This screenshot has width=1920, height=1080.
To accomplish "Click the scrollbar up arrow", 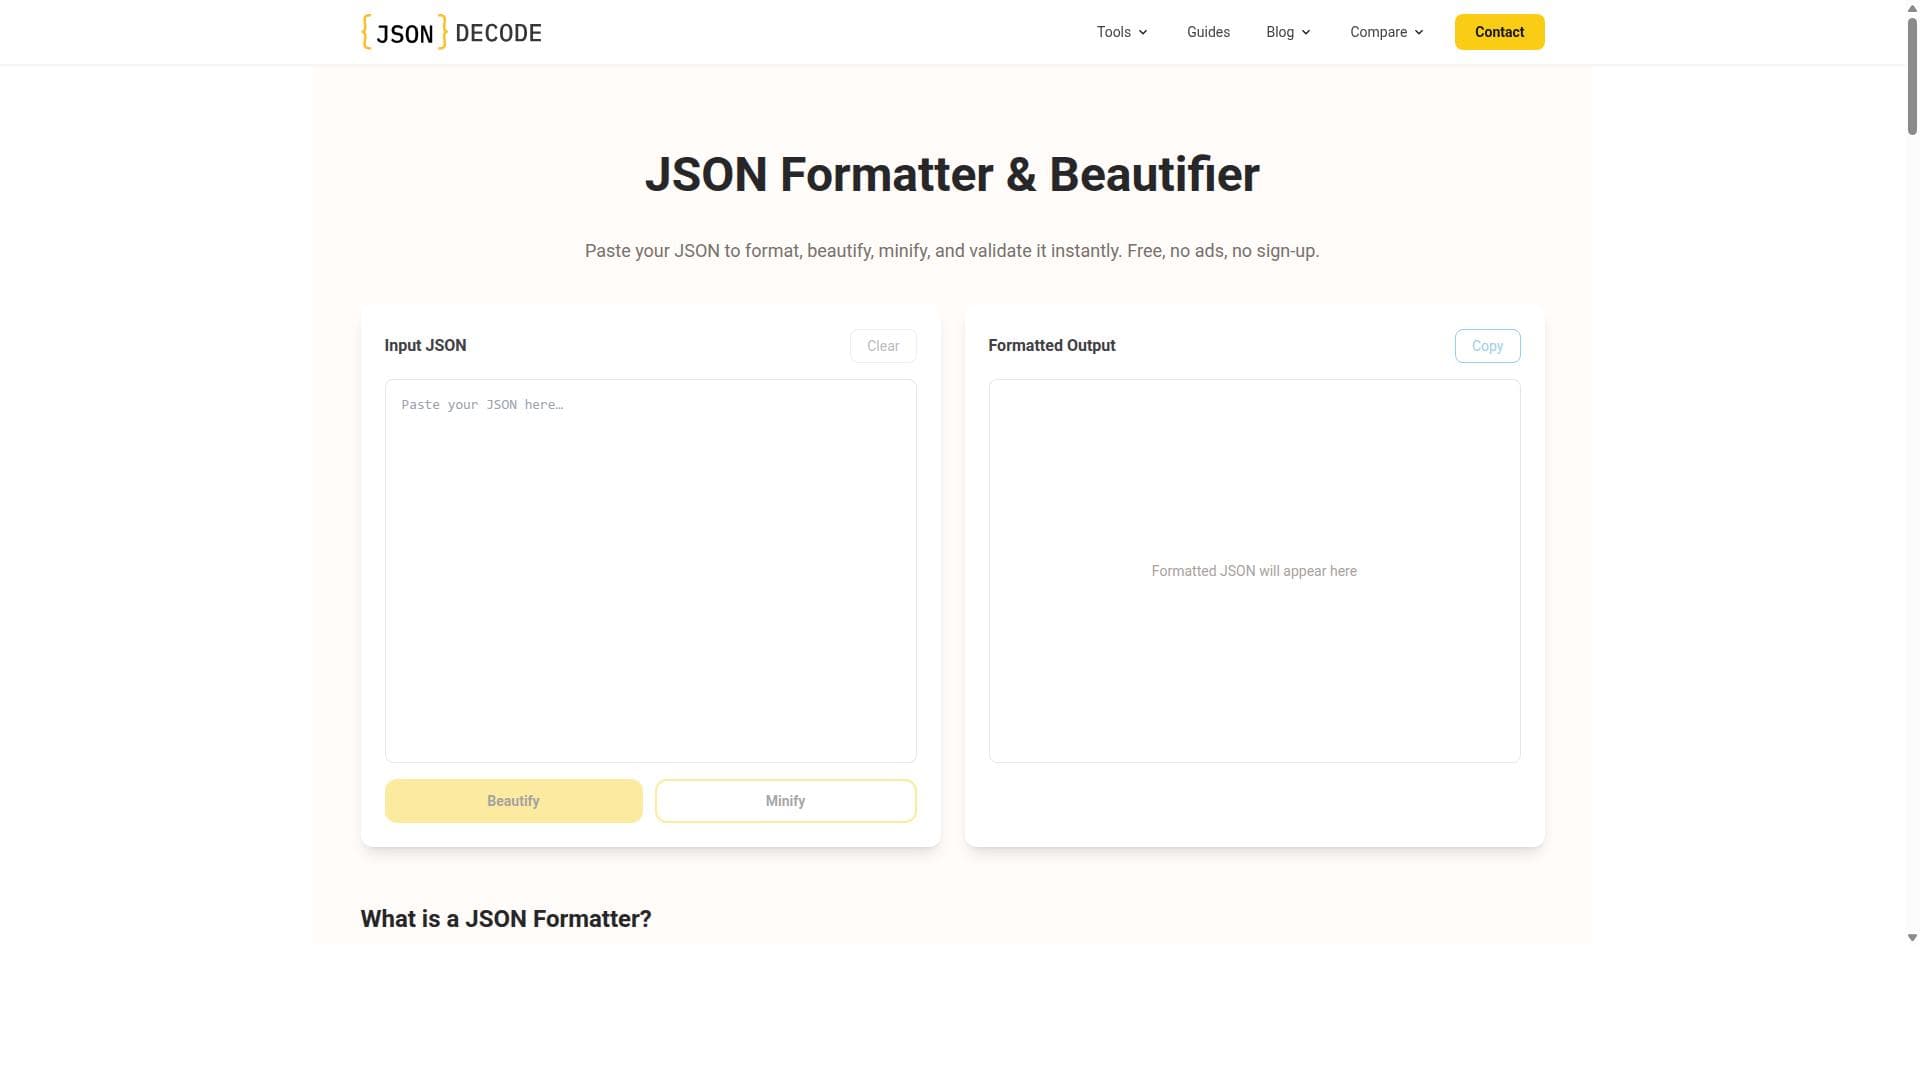I will (1912, 6).
